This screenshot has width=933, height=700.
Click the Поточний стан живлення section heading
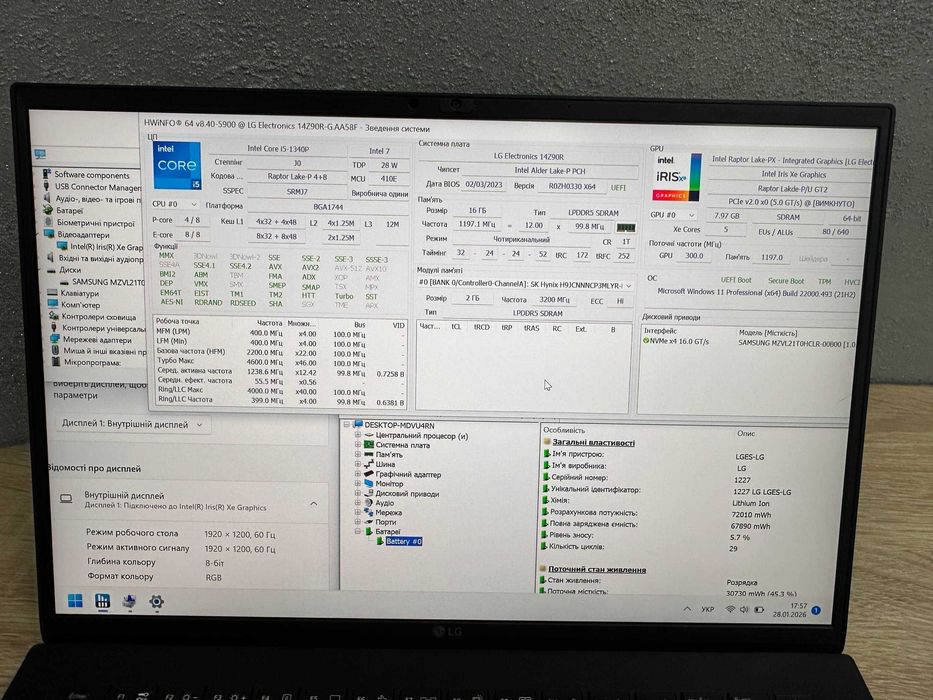point(597,570)
